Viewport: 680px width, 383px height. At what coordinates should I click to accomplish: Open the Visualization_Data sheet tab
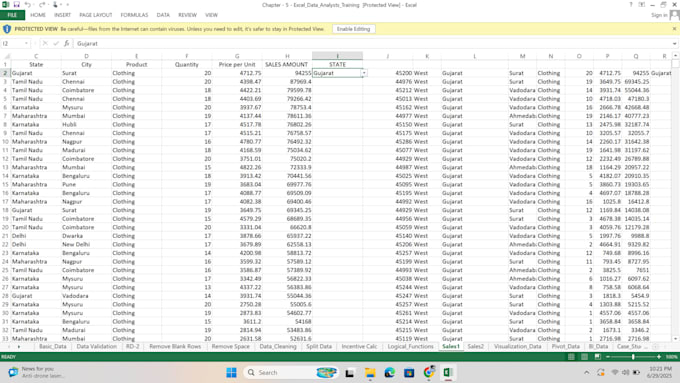click(x=517, y=347)
